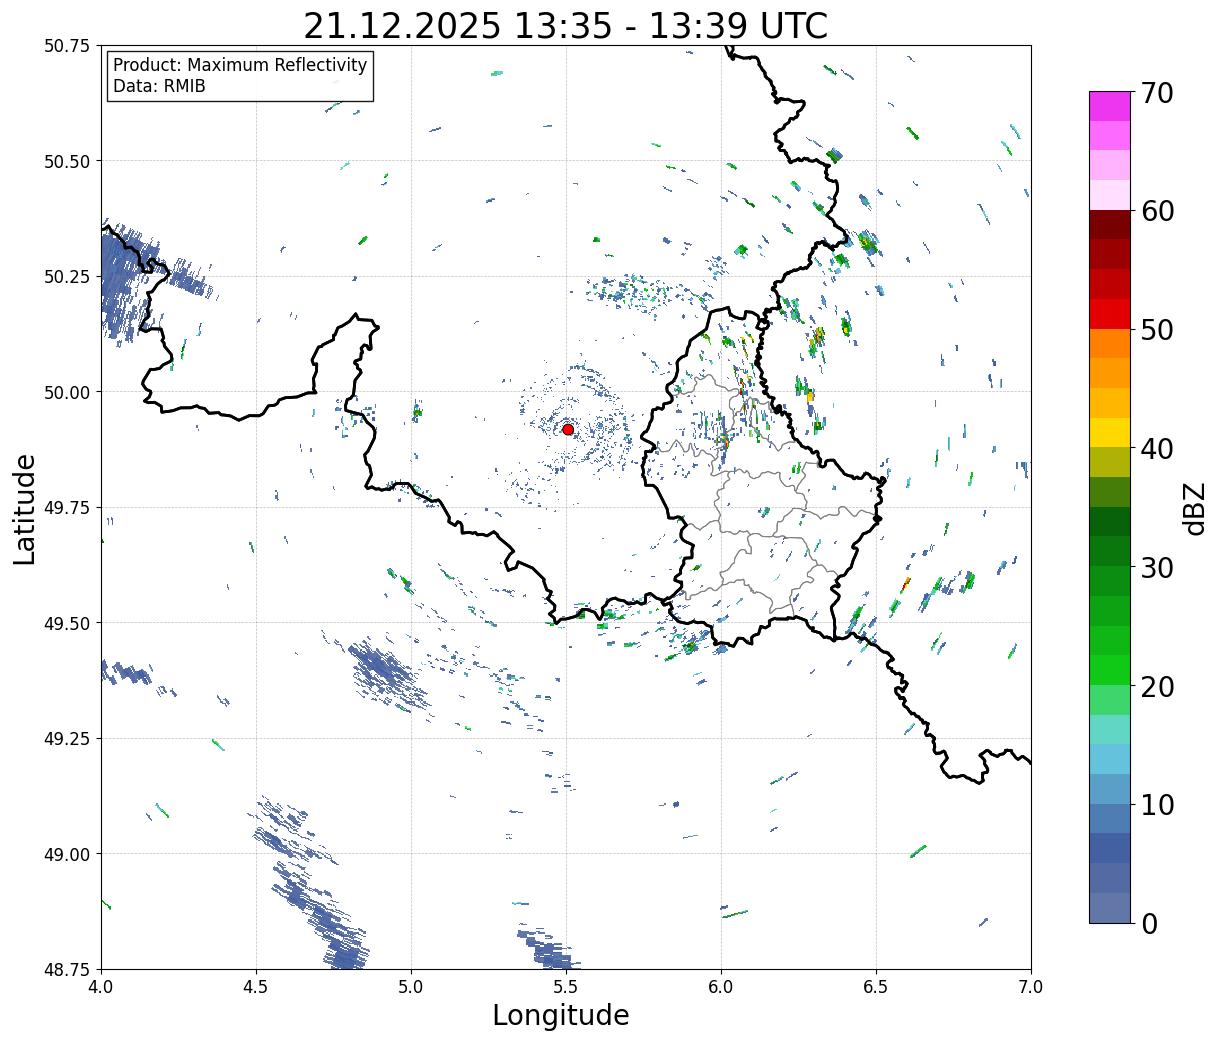This screenshot has height=1040, width=1219.
Task: Click longitude tick label 4.5
Action: coord(256,987)
